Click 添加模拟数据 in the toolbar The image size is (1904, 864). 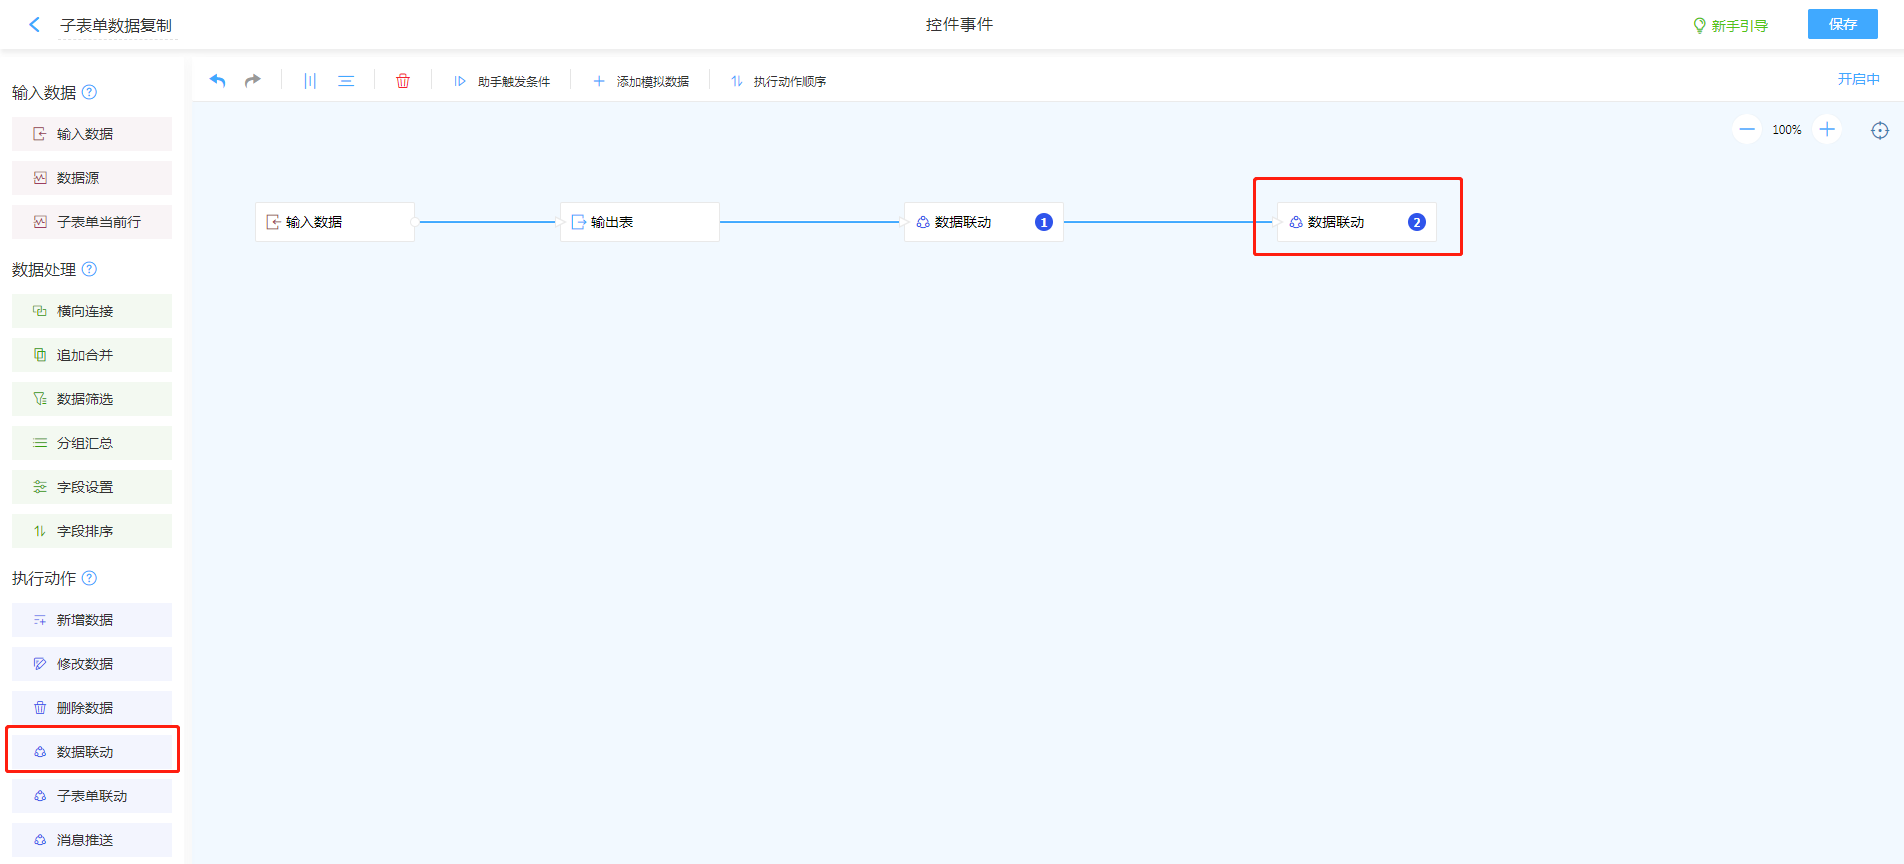click(641, 82)
